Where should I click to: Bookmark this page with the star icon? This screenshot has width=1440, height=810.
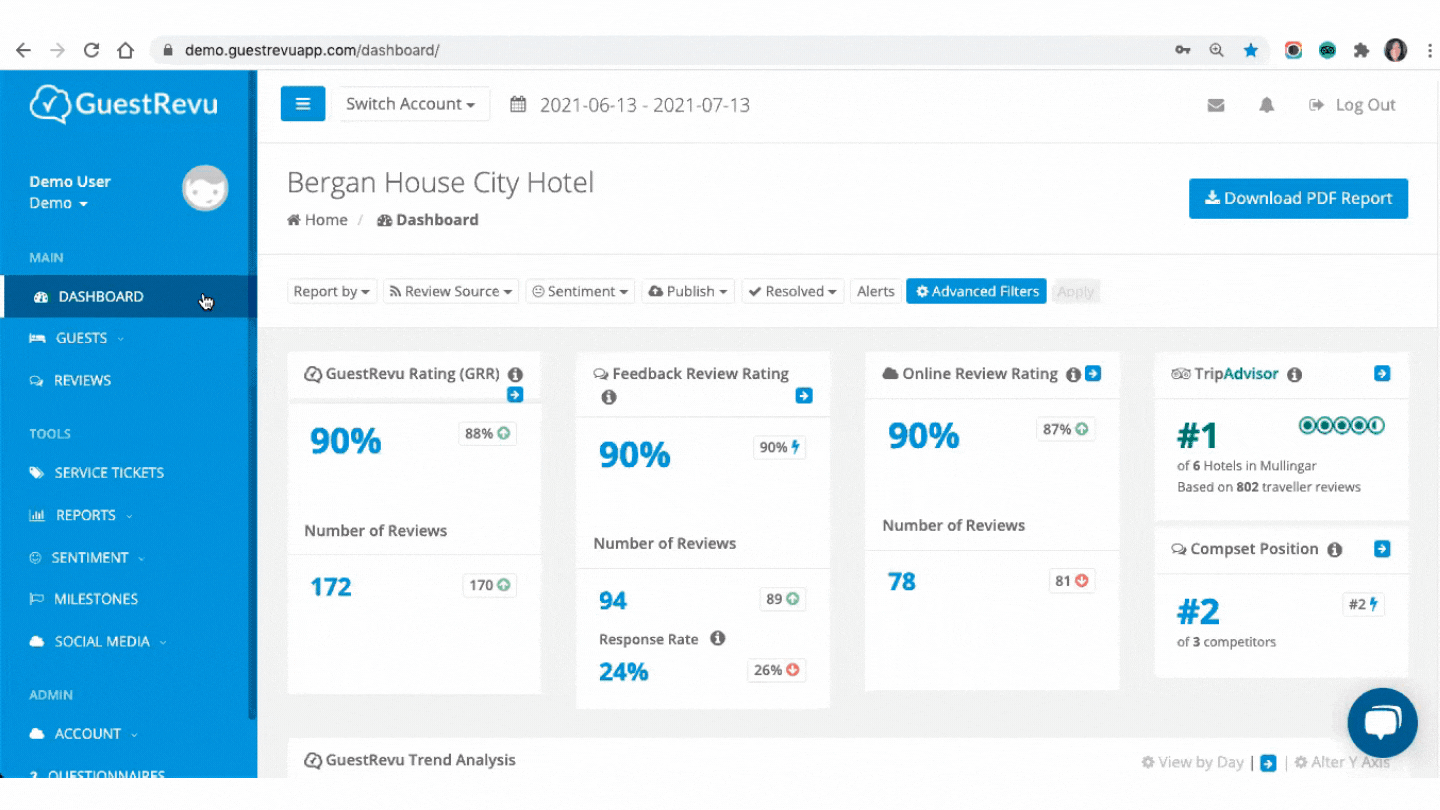1251,50
